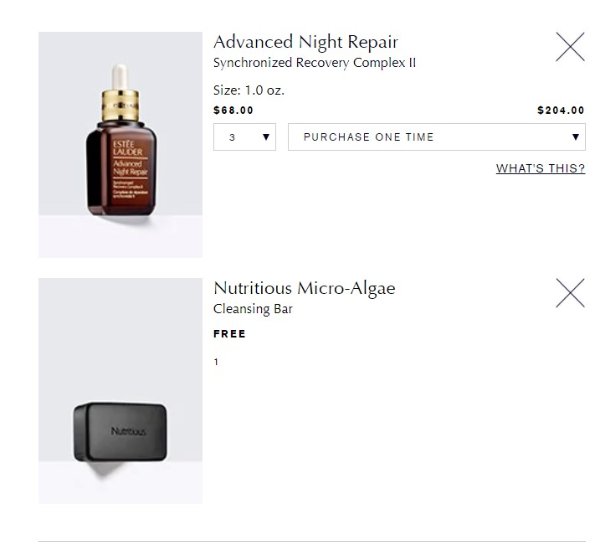Expand the Purchase One Time dropdown
This screenshot has height=546, width=600.
pos(436,137)
